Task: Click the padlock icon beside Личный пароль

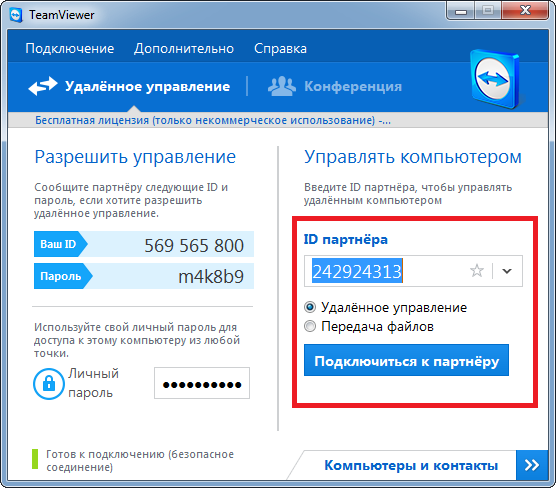Action: (49, 384)
